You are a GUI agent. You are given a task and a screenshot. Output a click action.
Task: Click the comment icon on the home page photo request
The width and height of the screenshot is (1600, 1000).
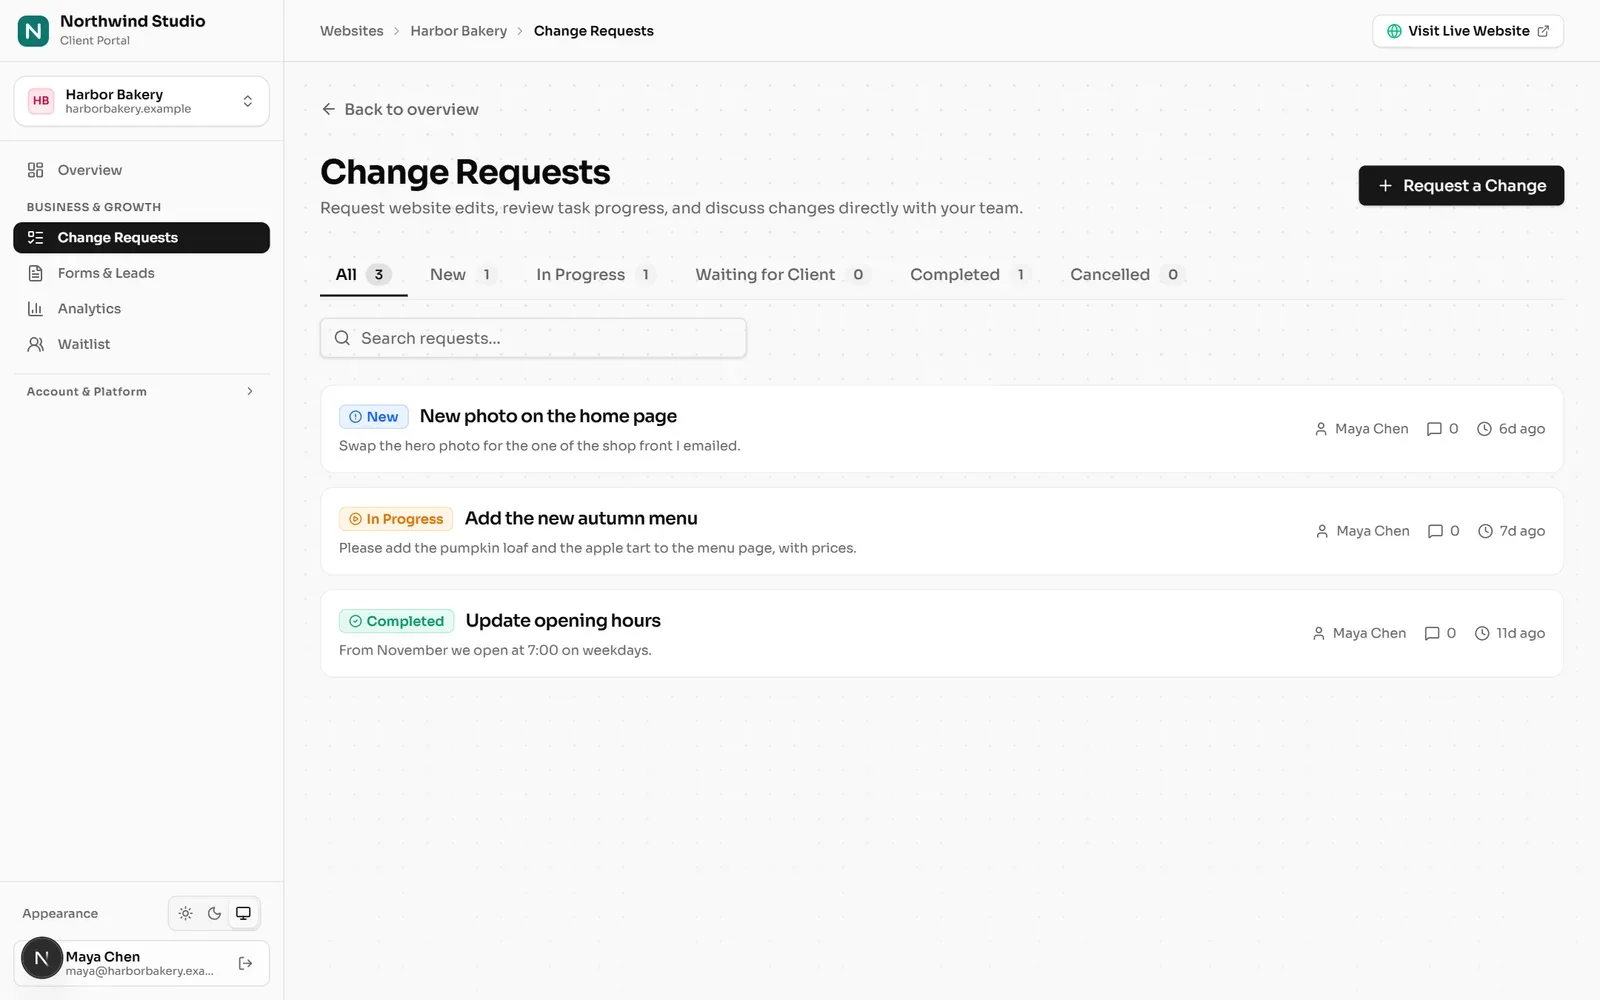pyautogui.click(x=1434, y=429)
